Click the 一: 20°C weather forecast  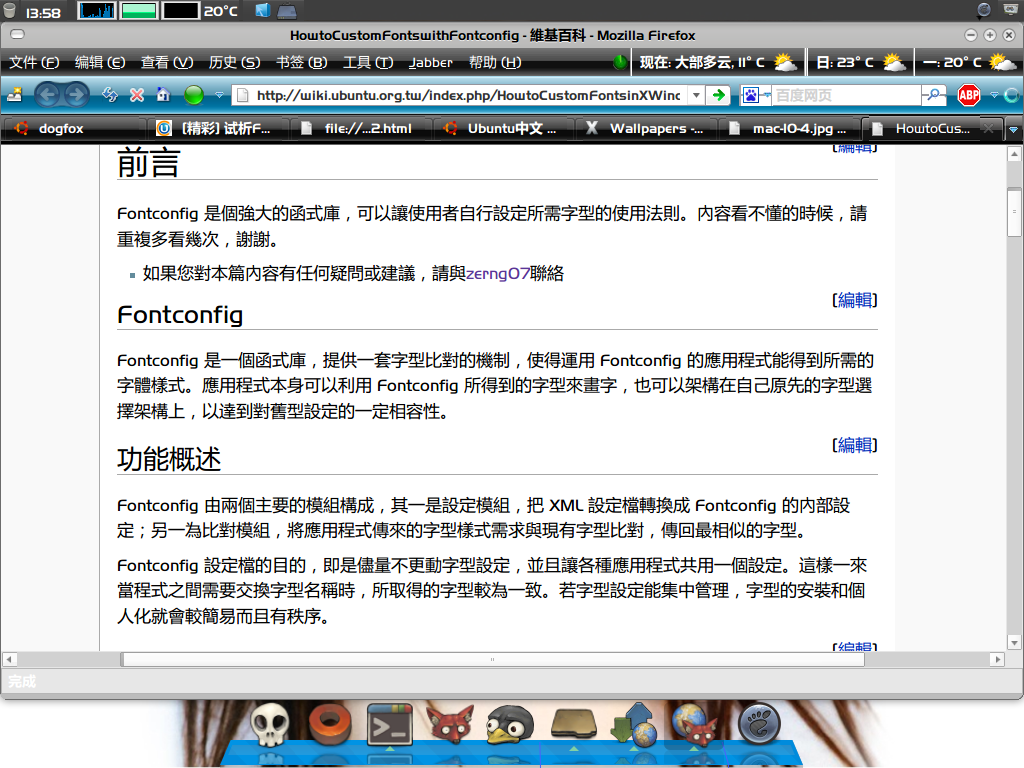[968, 63]
